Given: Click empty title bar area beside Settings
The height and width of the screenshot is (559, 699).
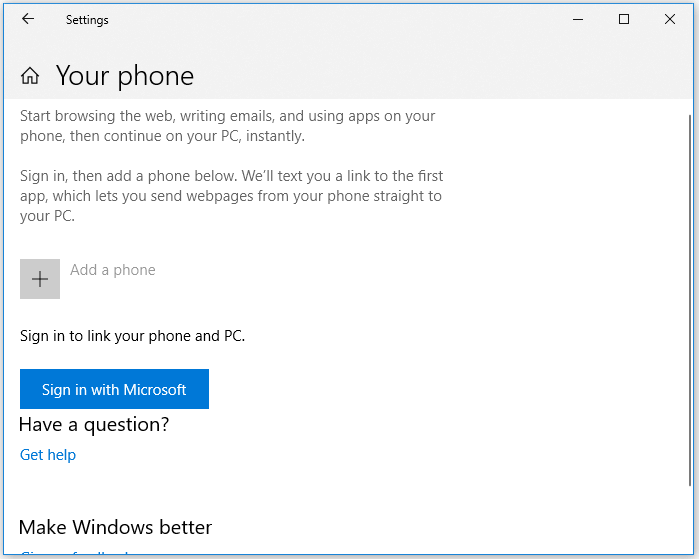Looking at the screenshot, I should pos(330,20).
